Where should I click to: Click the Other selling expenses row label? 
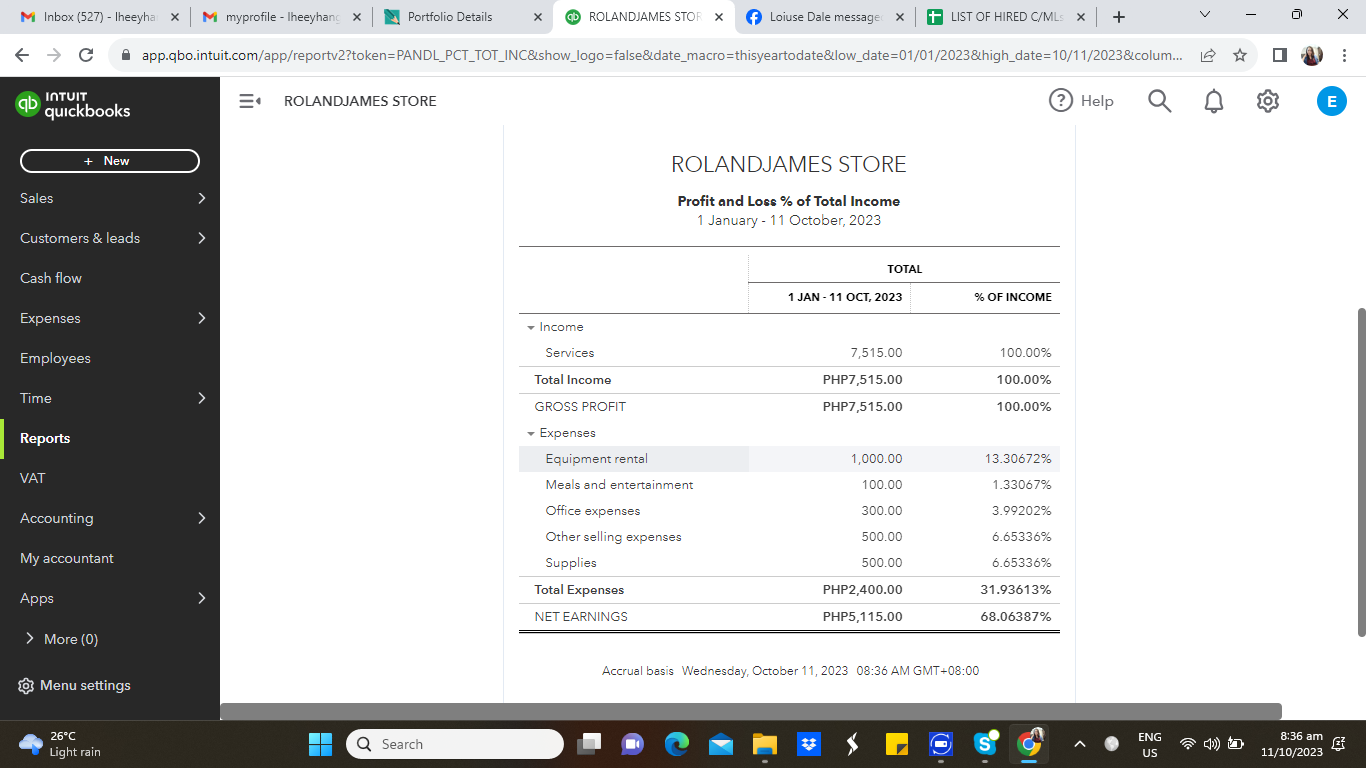[613, 537]
